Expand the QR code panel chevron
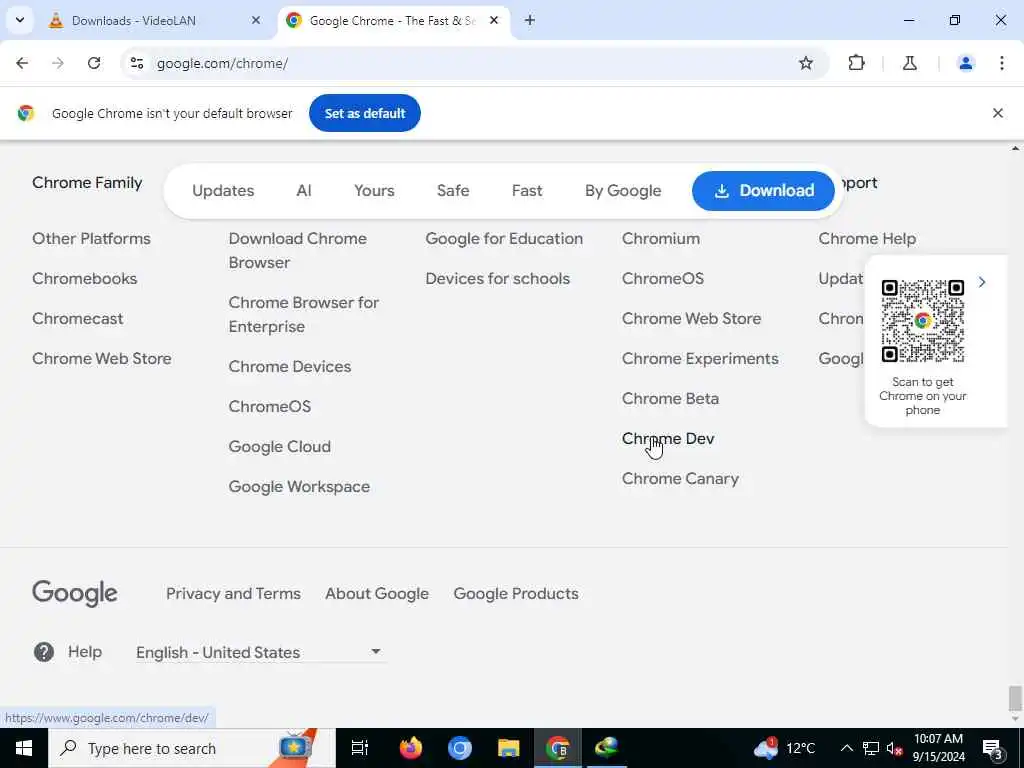The image size is (1024, 768). tap(982, 282)
